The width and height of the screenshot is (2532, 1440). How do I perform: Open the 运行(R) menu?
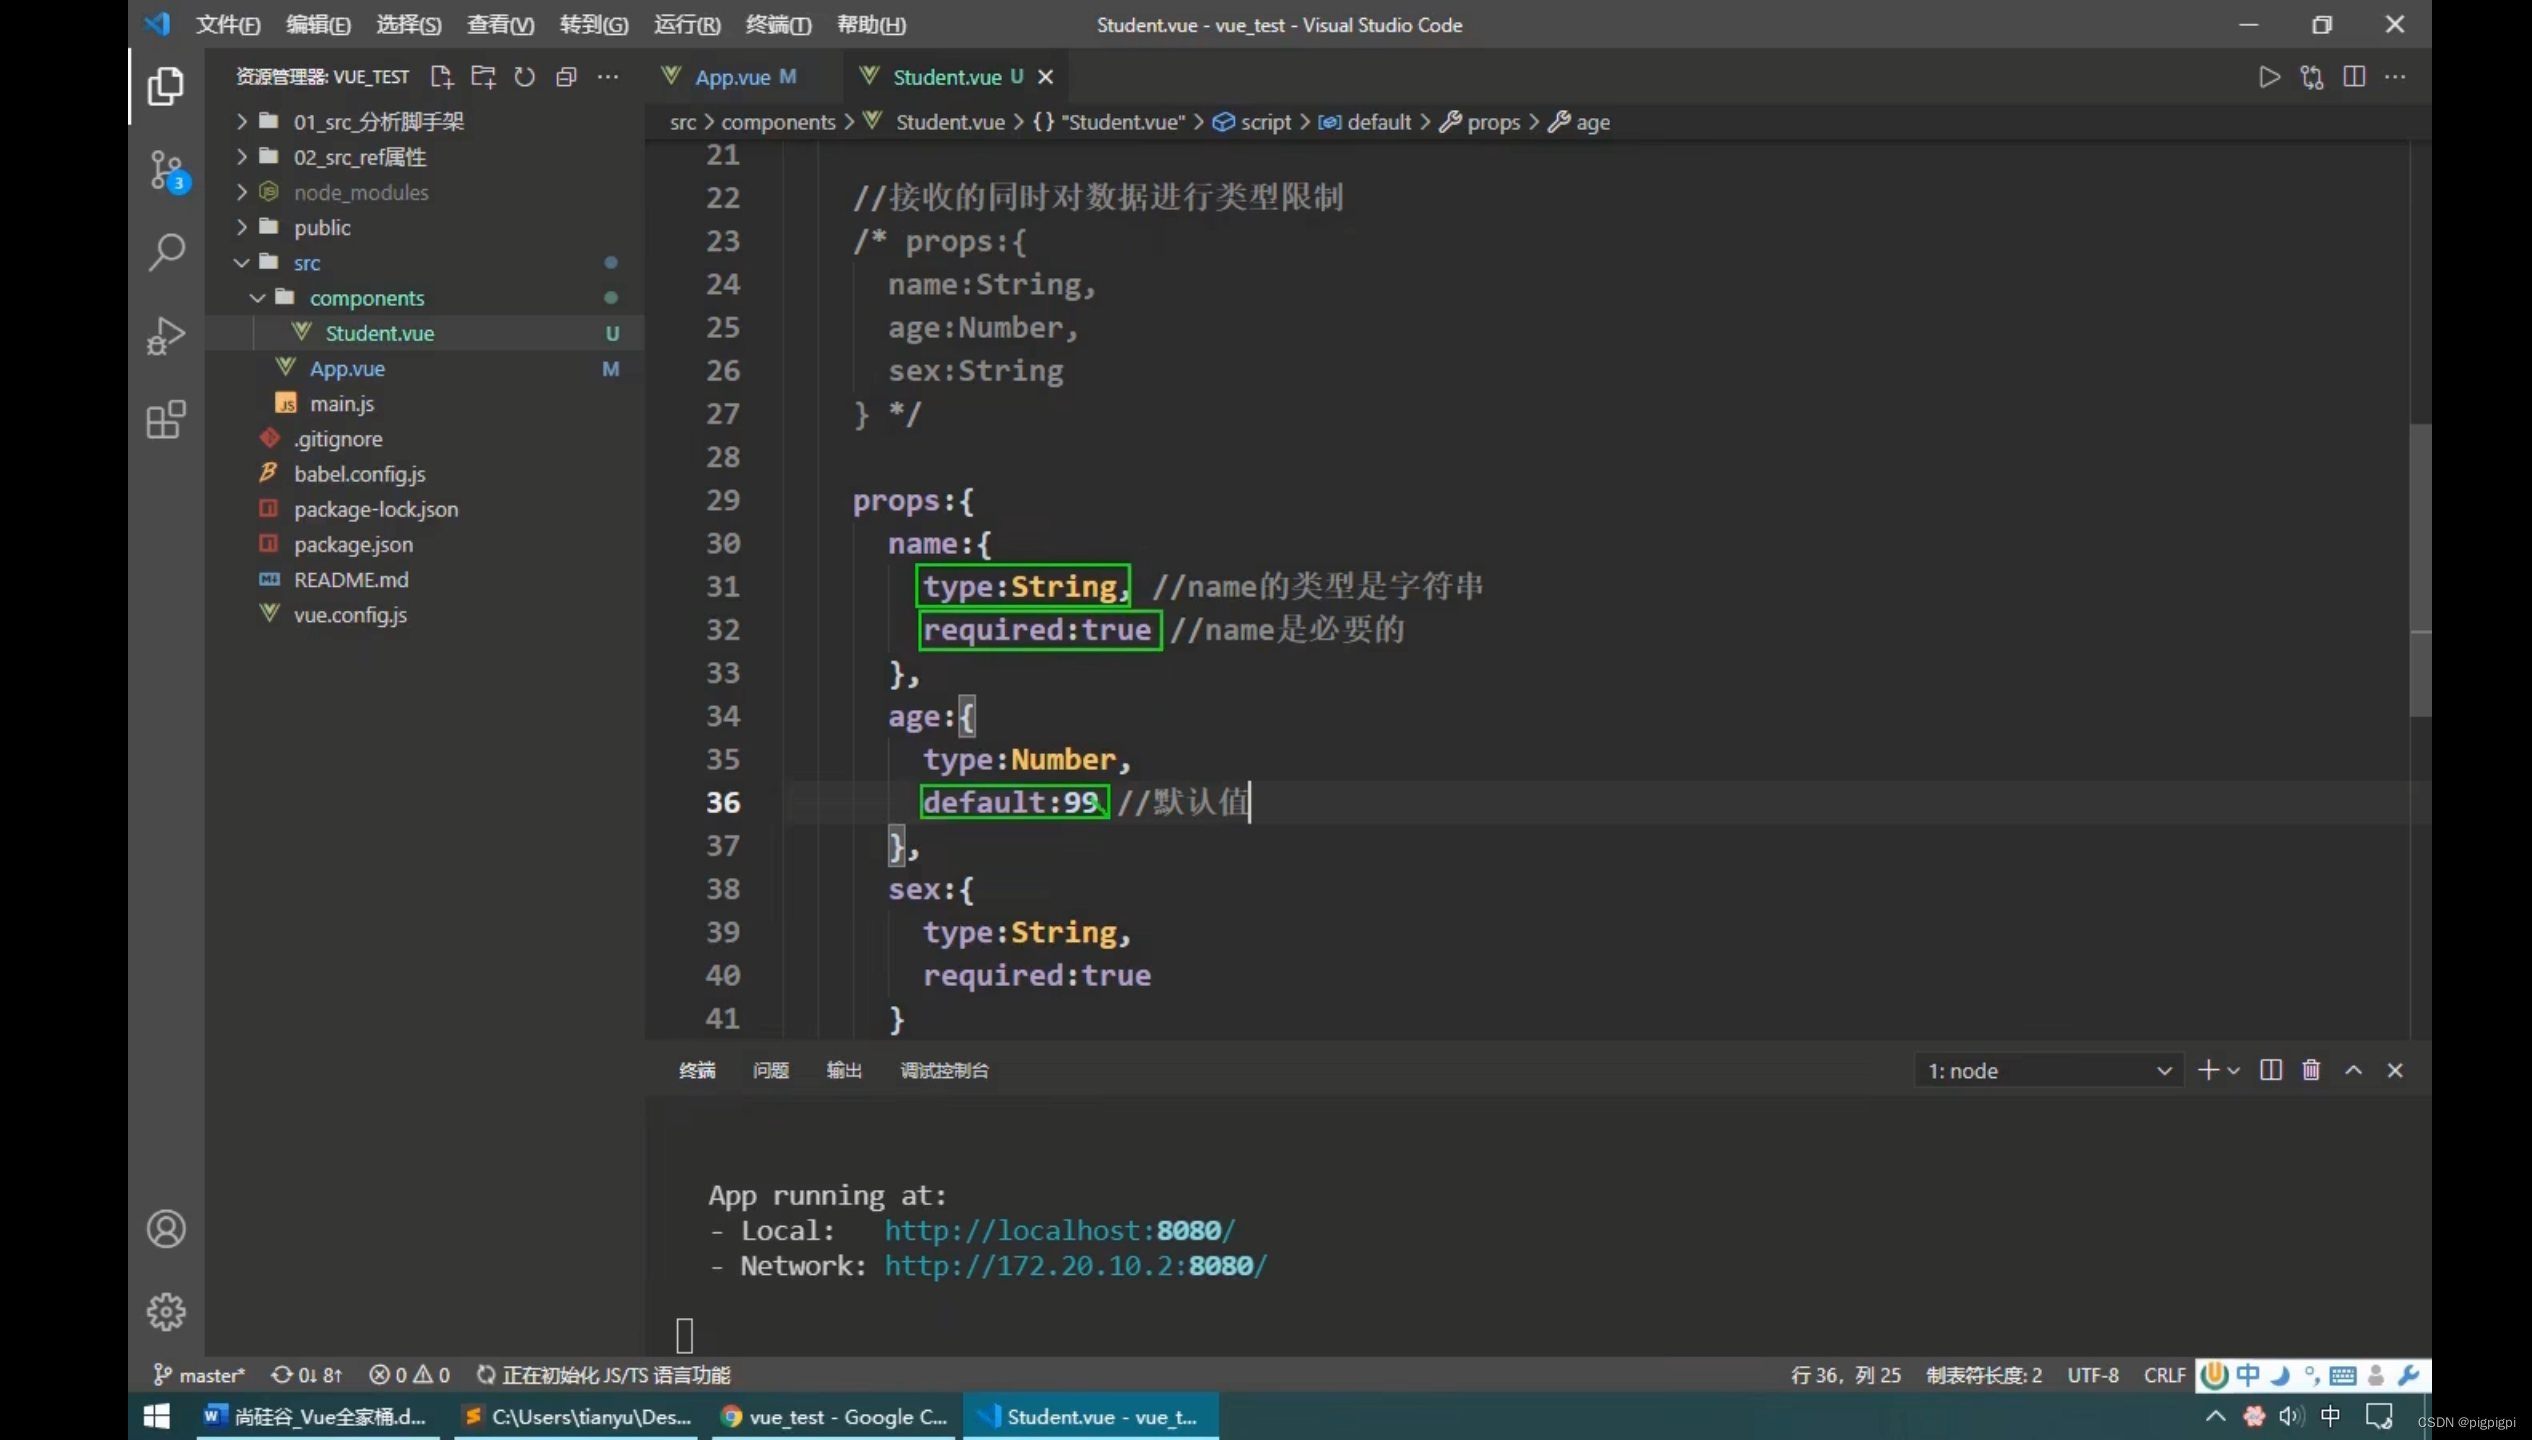[x=687, y=25]
